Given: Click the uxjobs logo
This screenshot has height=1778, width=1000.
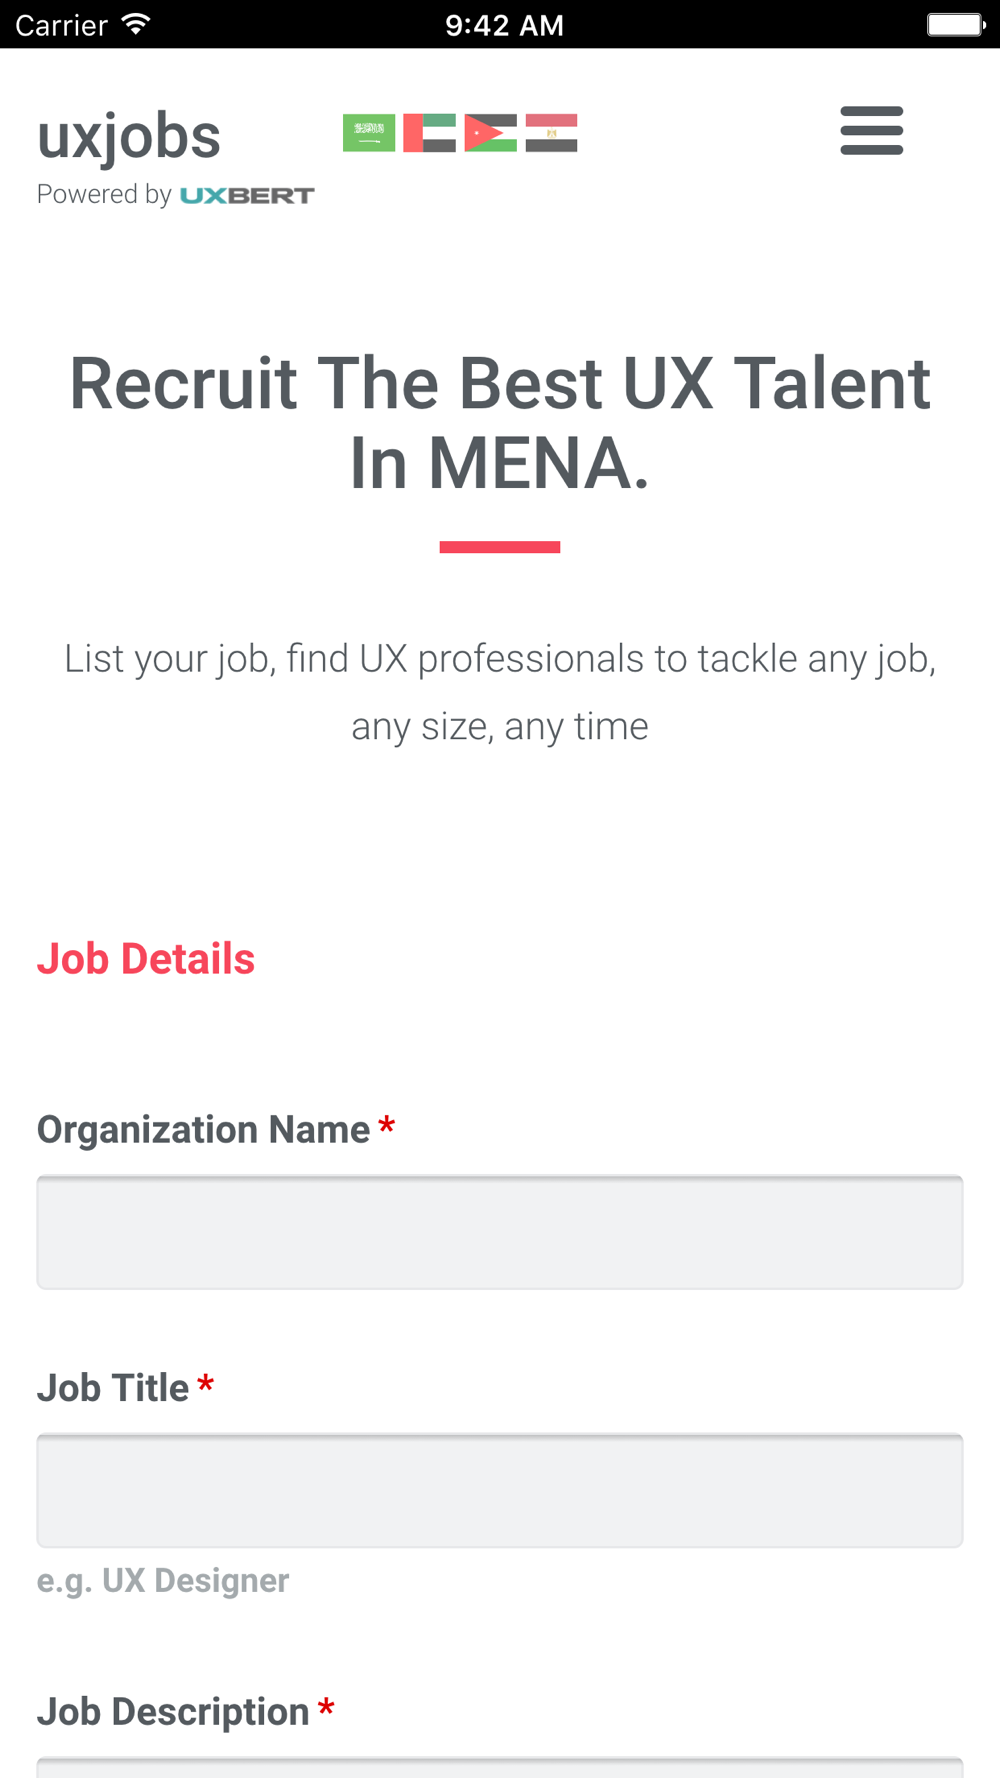Looking at the screenshot, I should coord(129,137).
